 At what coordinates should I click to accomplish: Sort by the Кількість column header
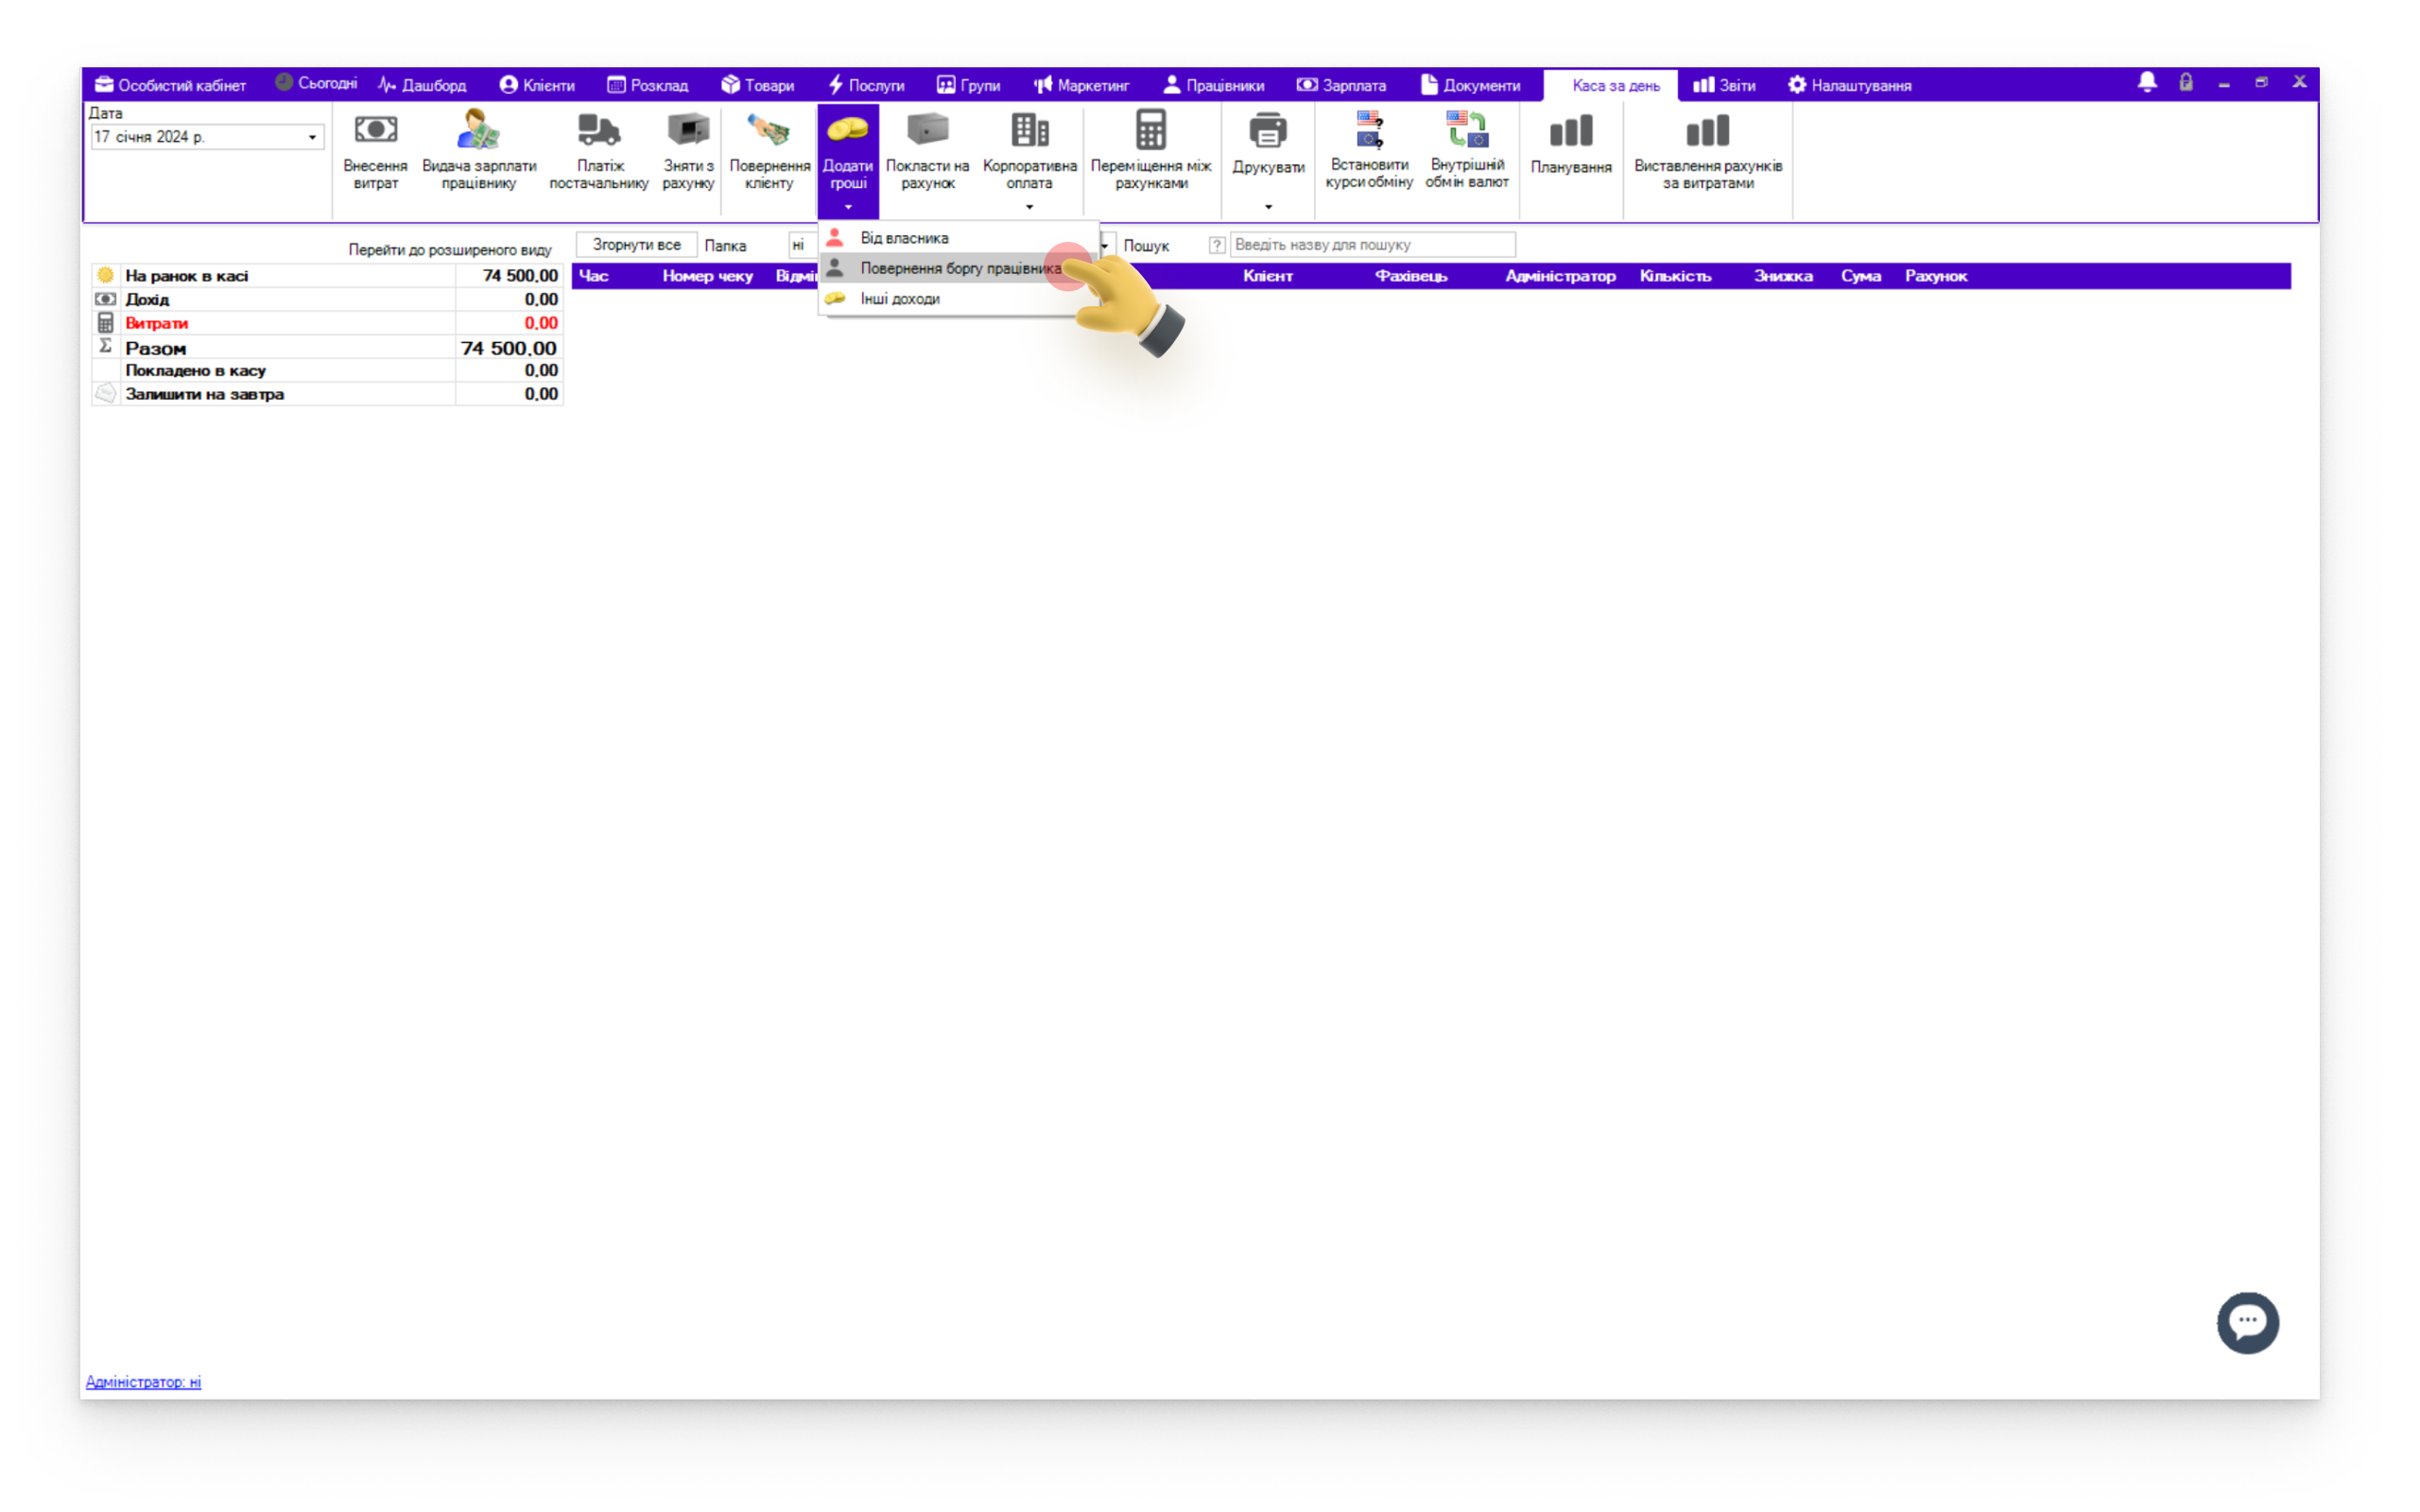(x=1675, y=276)
